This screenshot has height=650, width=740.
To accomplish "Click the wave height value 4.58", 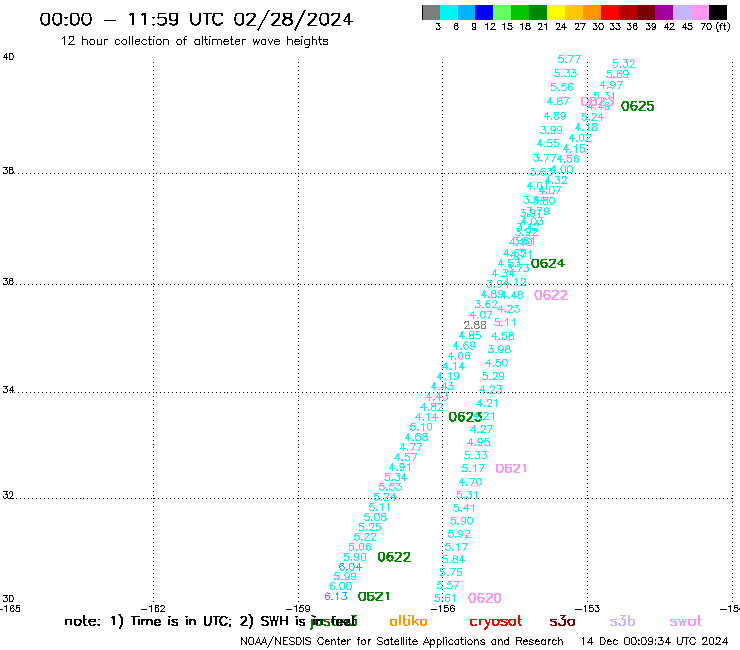I will [502, 337].
